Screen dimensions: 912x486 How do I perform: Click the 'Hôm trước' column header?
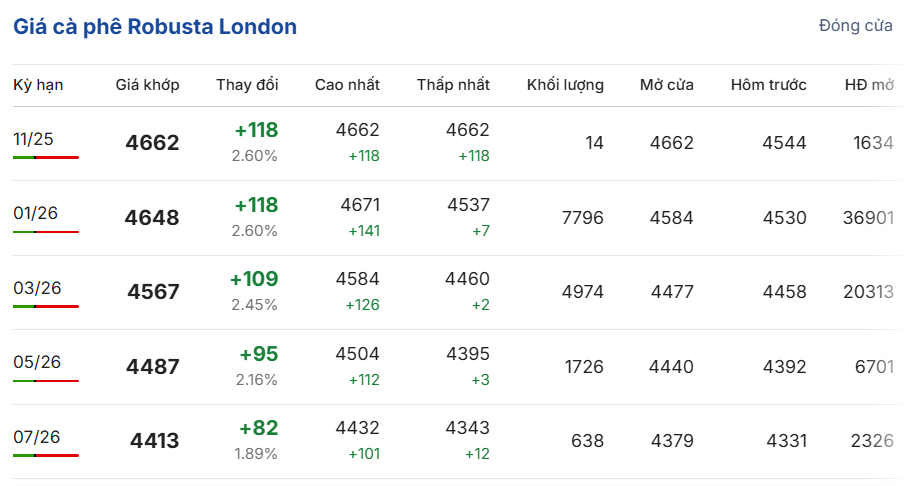point(768,85)
